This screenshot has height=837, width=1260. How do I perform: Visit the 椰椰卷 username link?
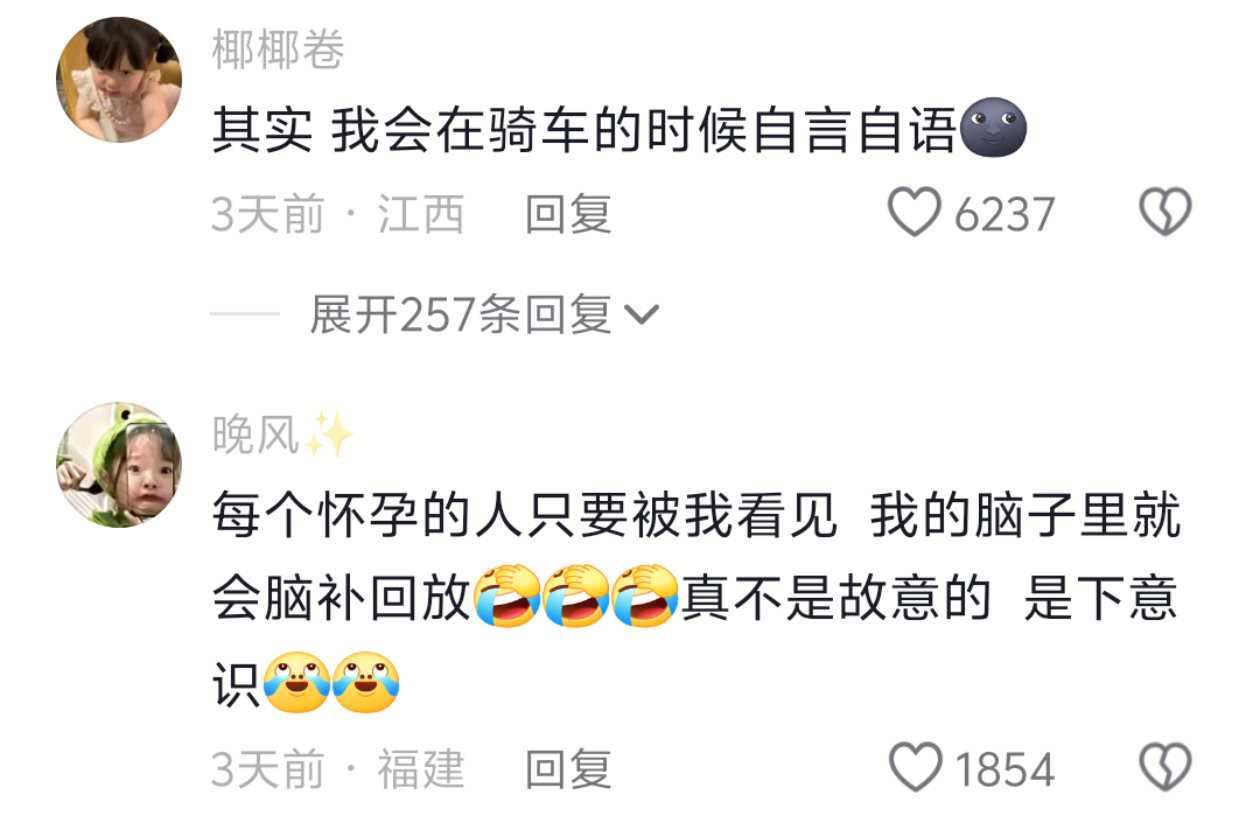278,49
